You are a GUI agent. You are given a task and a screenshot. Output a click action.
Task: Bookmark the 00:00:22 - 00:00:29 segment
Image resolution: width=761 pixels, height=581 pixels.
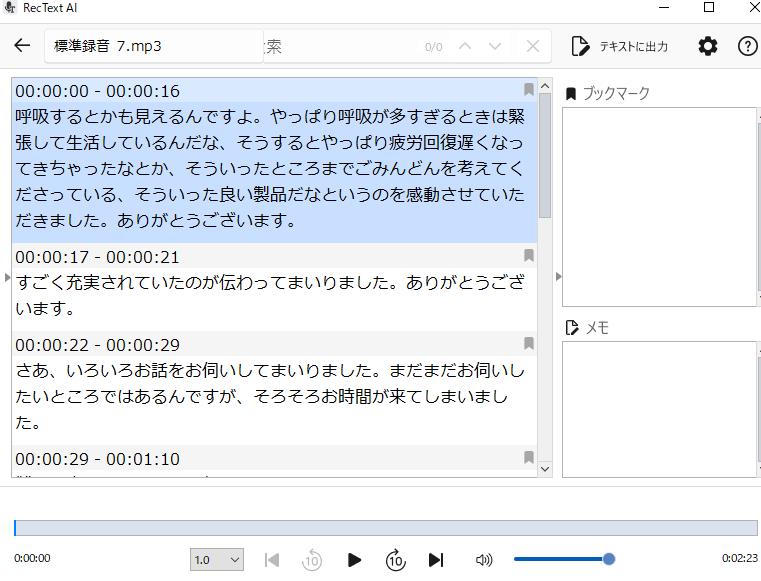(529, 344)
